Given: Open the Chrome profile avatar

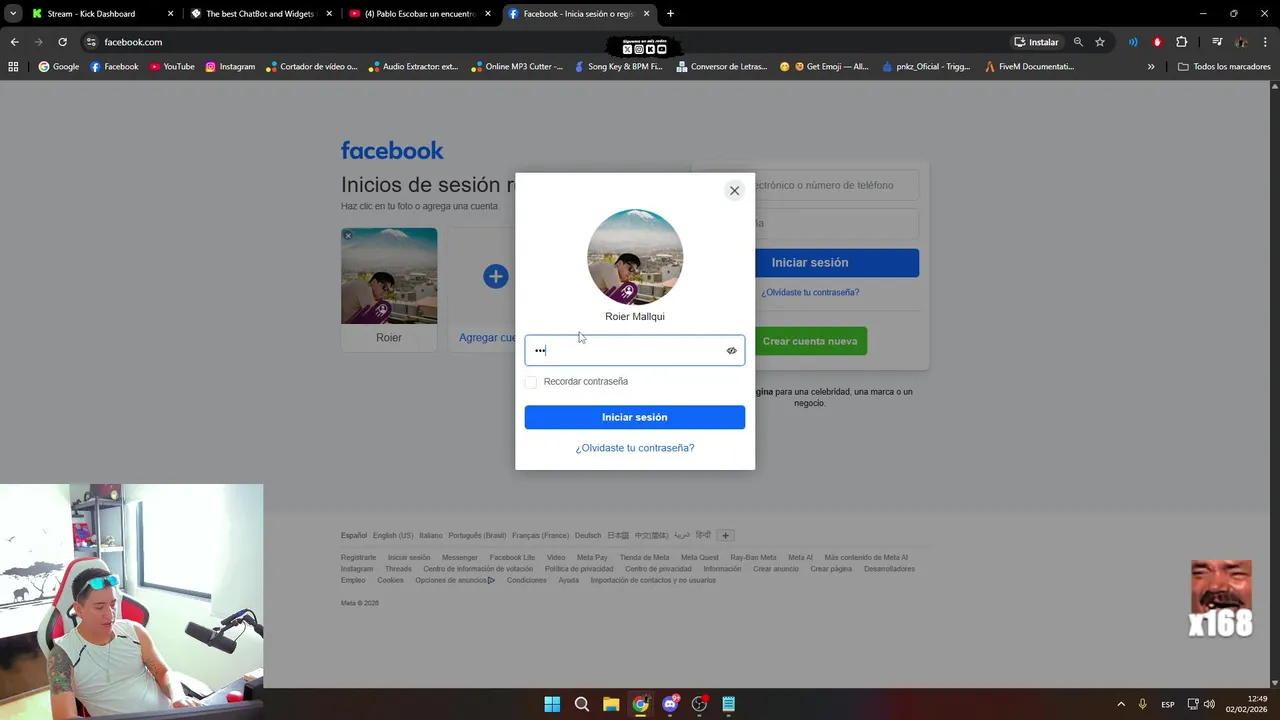Looking at the screenshot, I should pos(1241,42).
